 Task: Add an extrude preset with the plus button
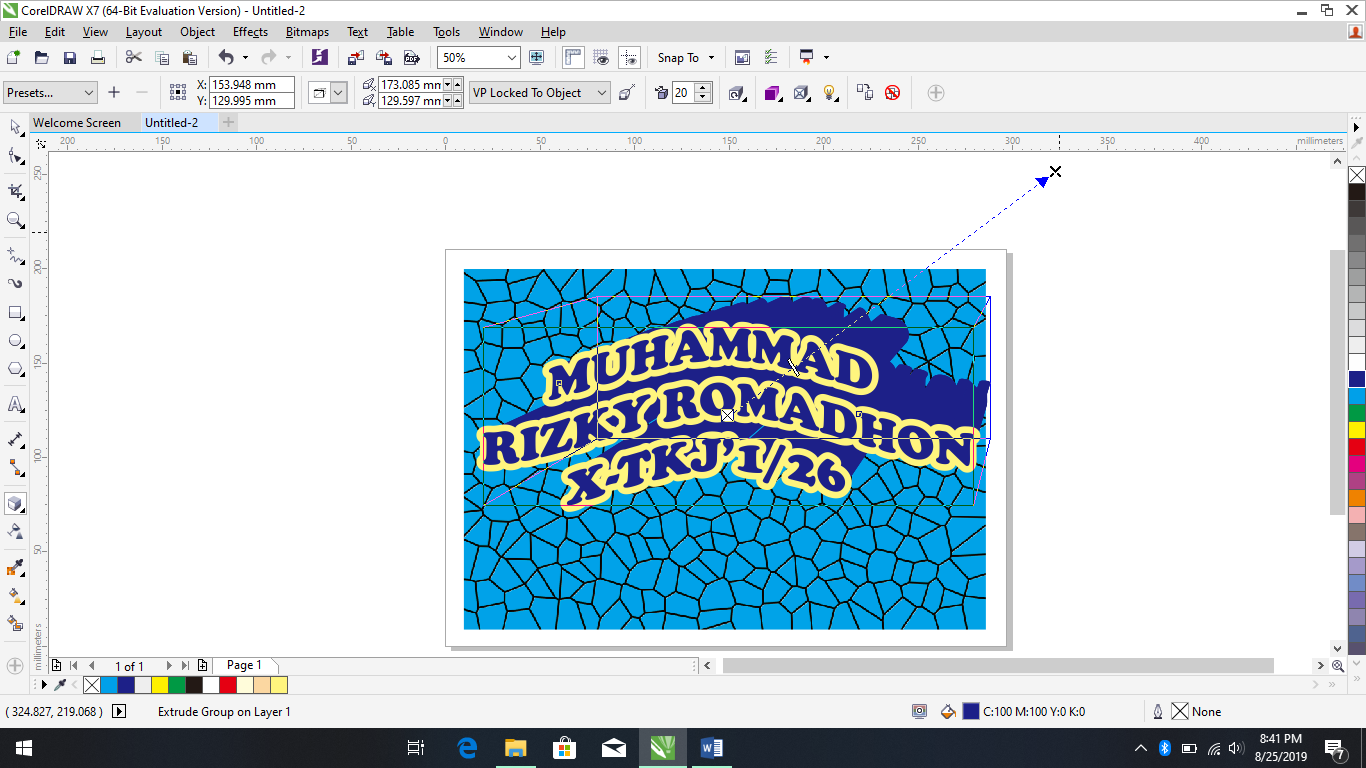coord(114,92)
